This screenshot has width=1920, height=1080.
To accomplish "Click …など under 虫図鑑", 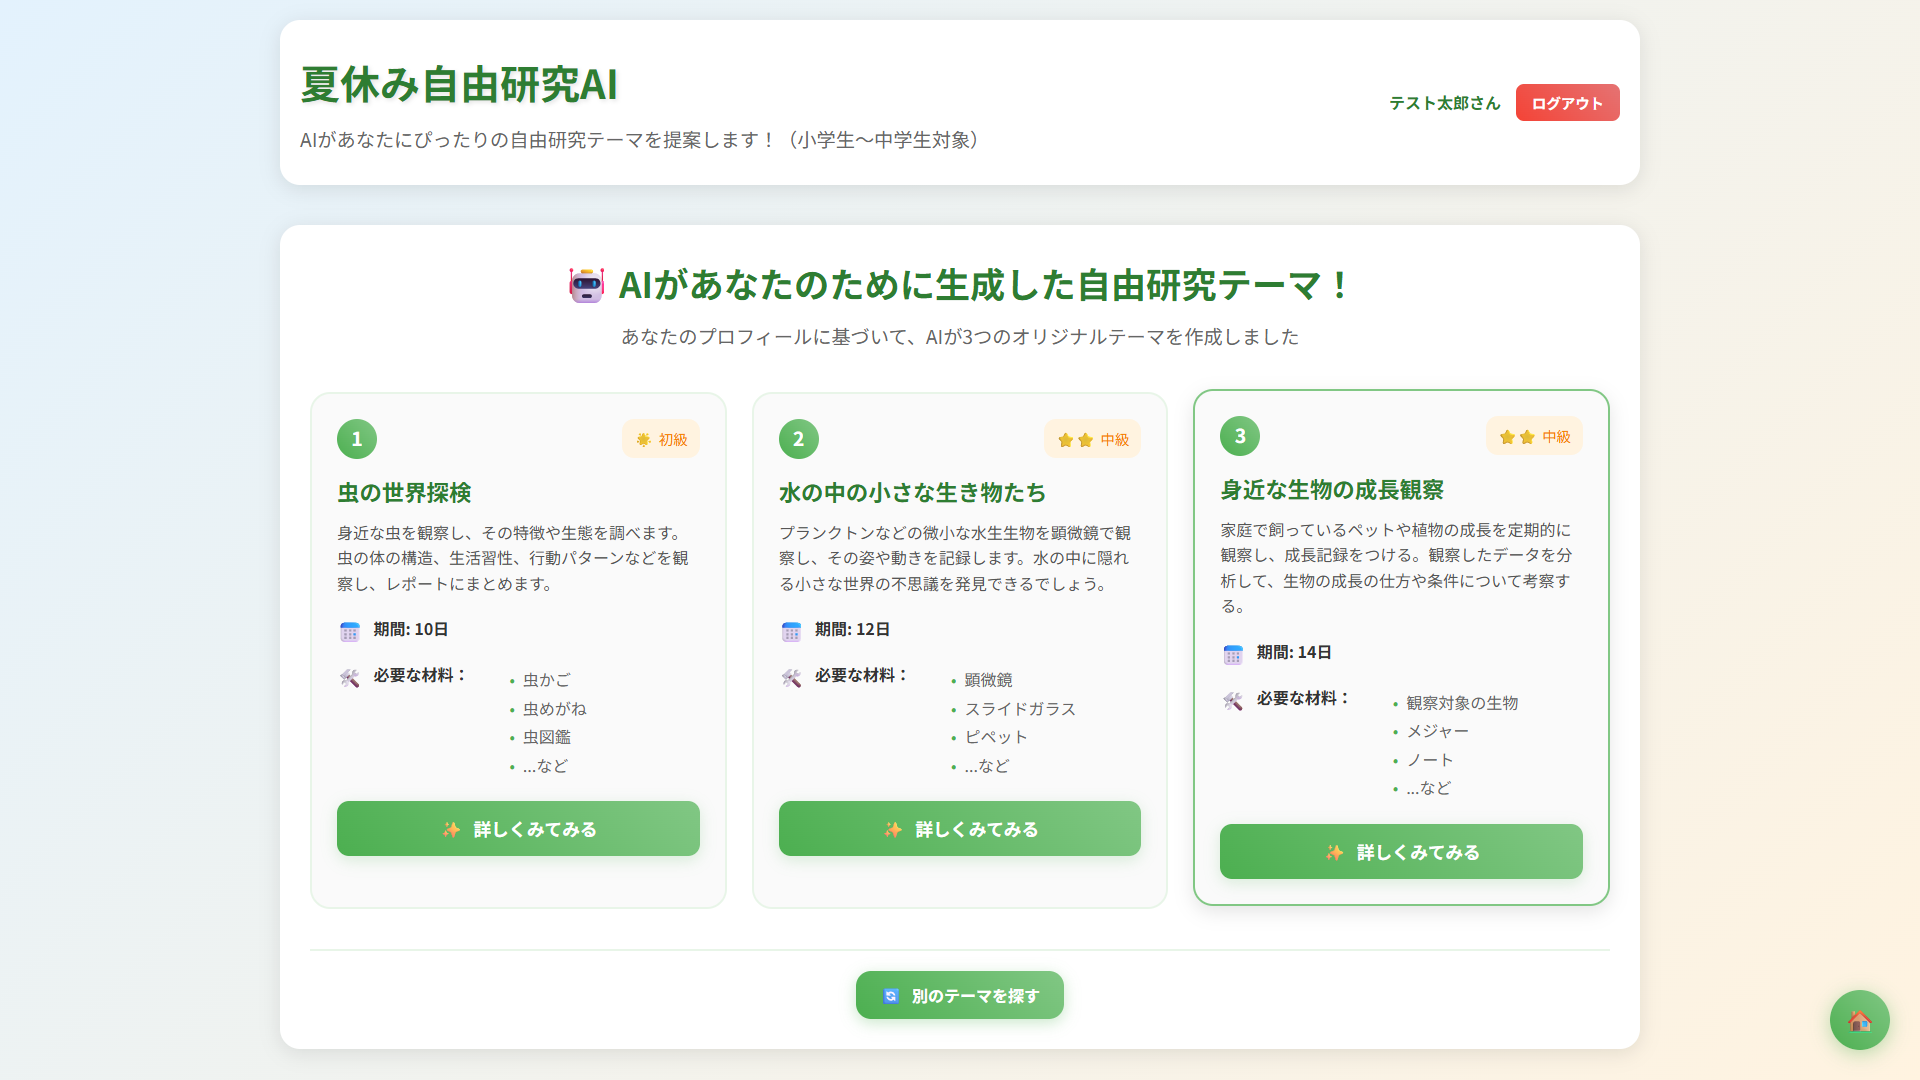I will coord(545,766).
